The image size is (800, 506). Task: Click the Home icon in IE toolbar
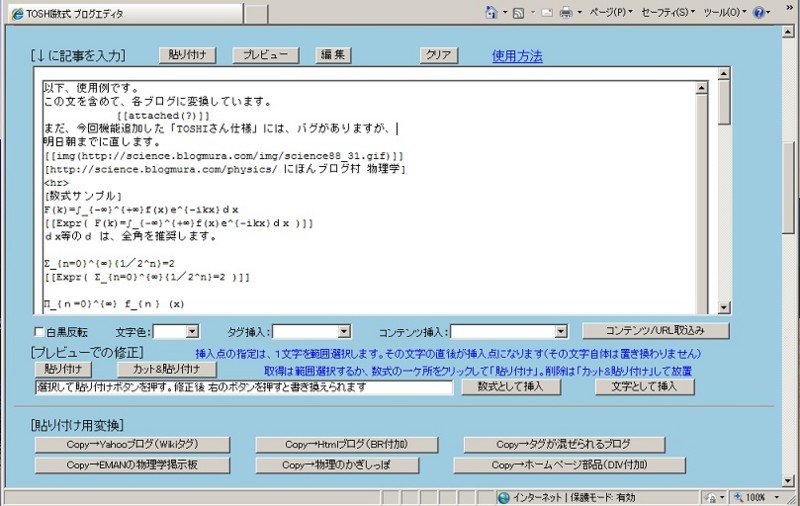pyautogui.click(x=491, y=12)
